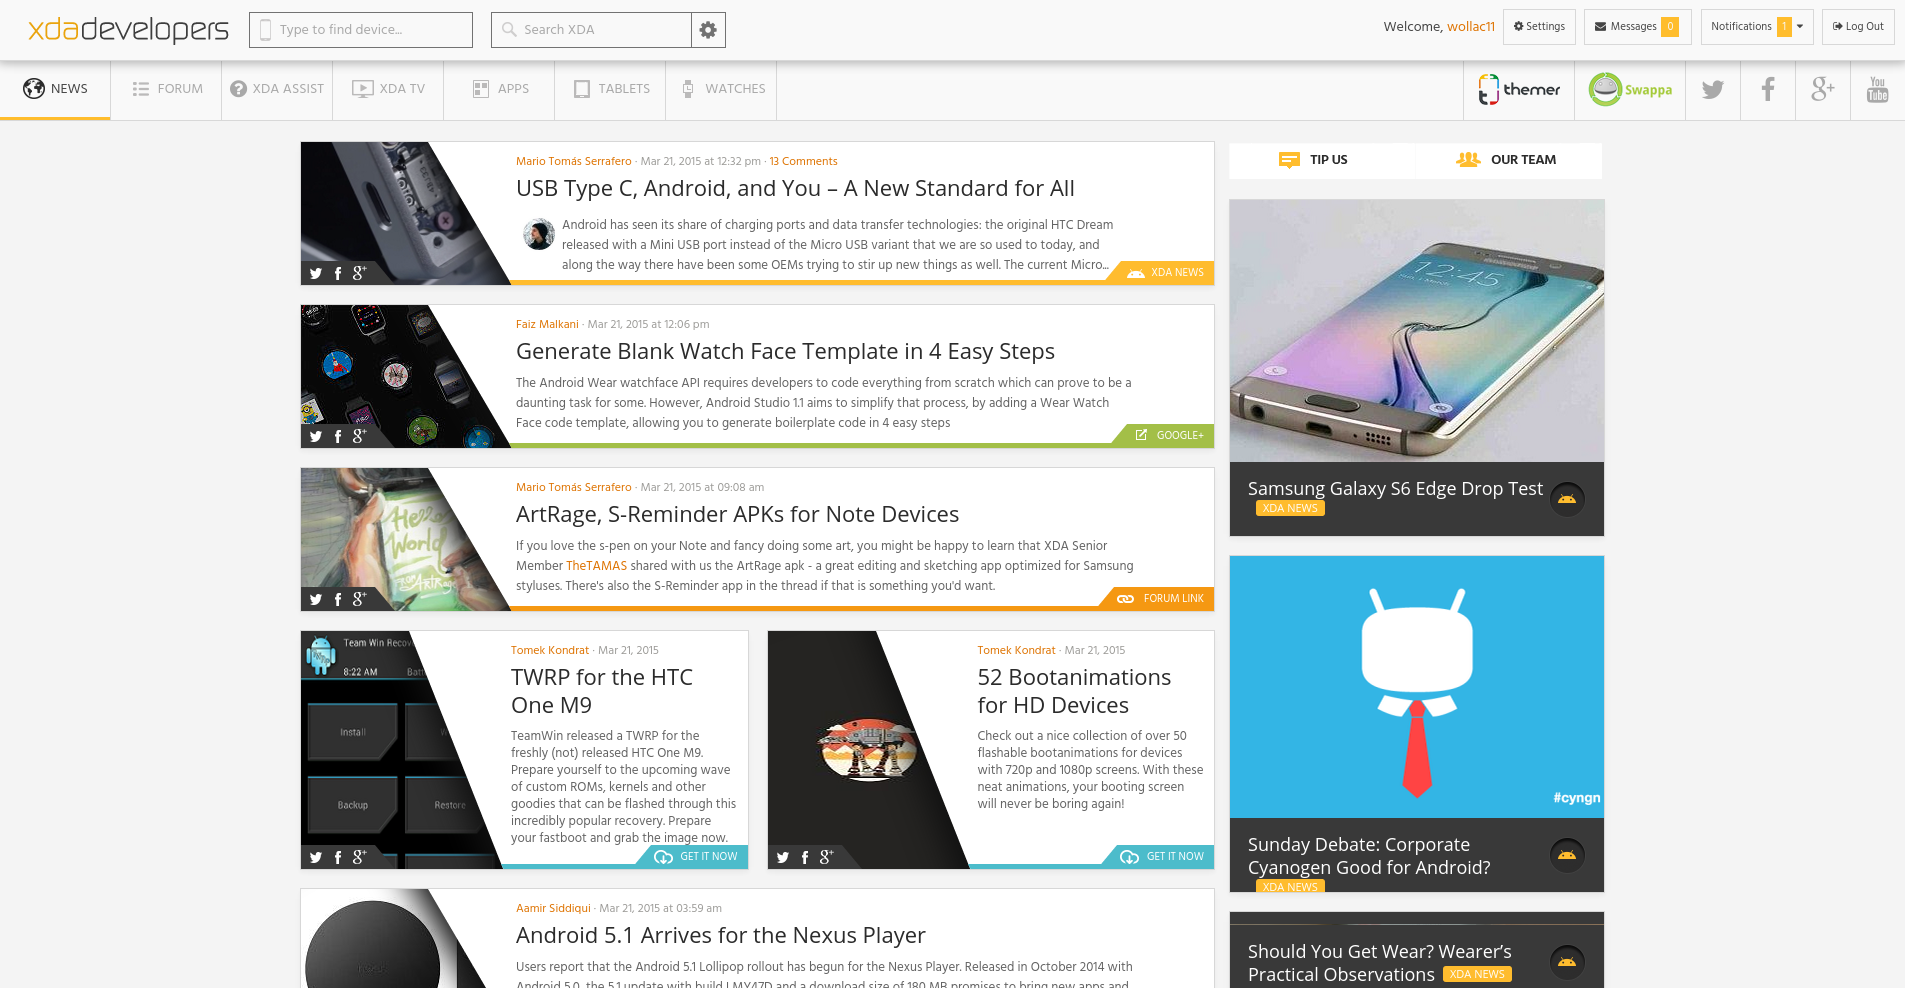The image size is (1905, 988).
Task: Open the wollac11 profile link
Action: [1470, 27]
